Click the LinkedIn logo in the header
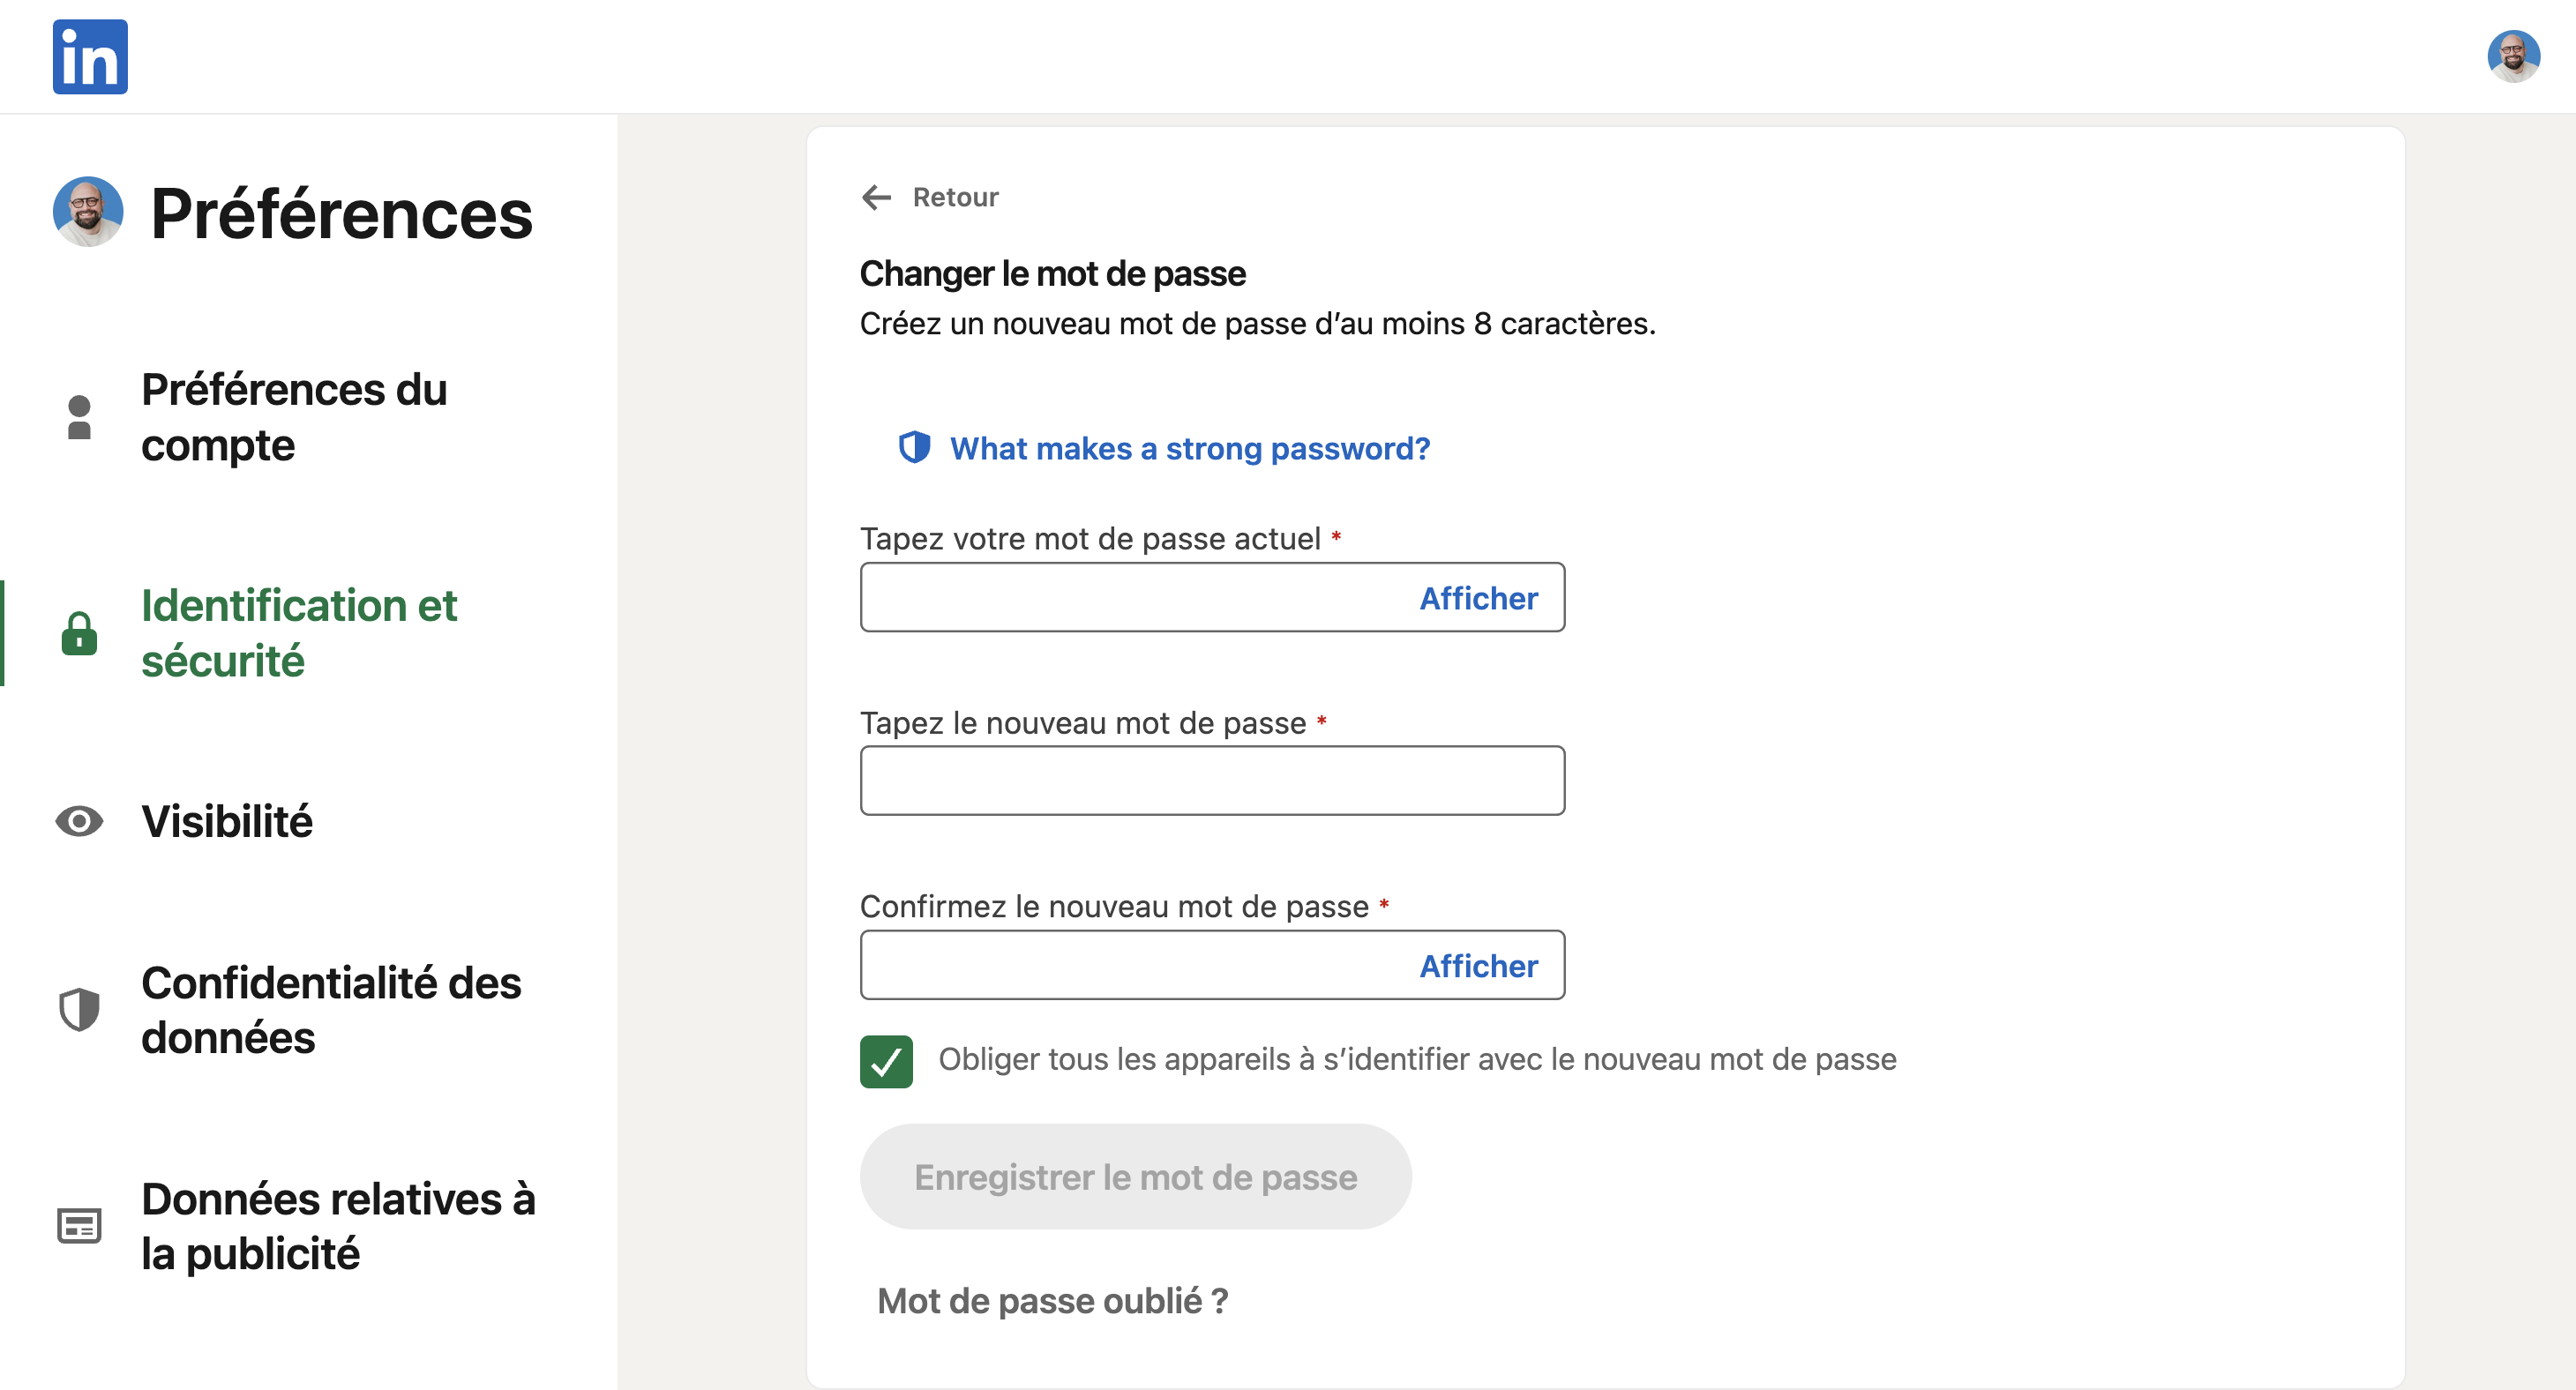 point(90,57)
